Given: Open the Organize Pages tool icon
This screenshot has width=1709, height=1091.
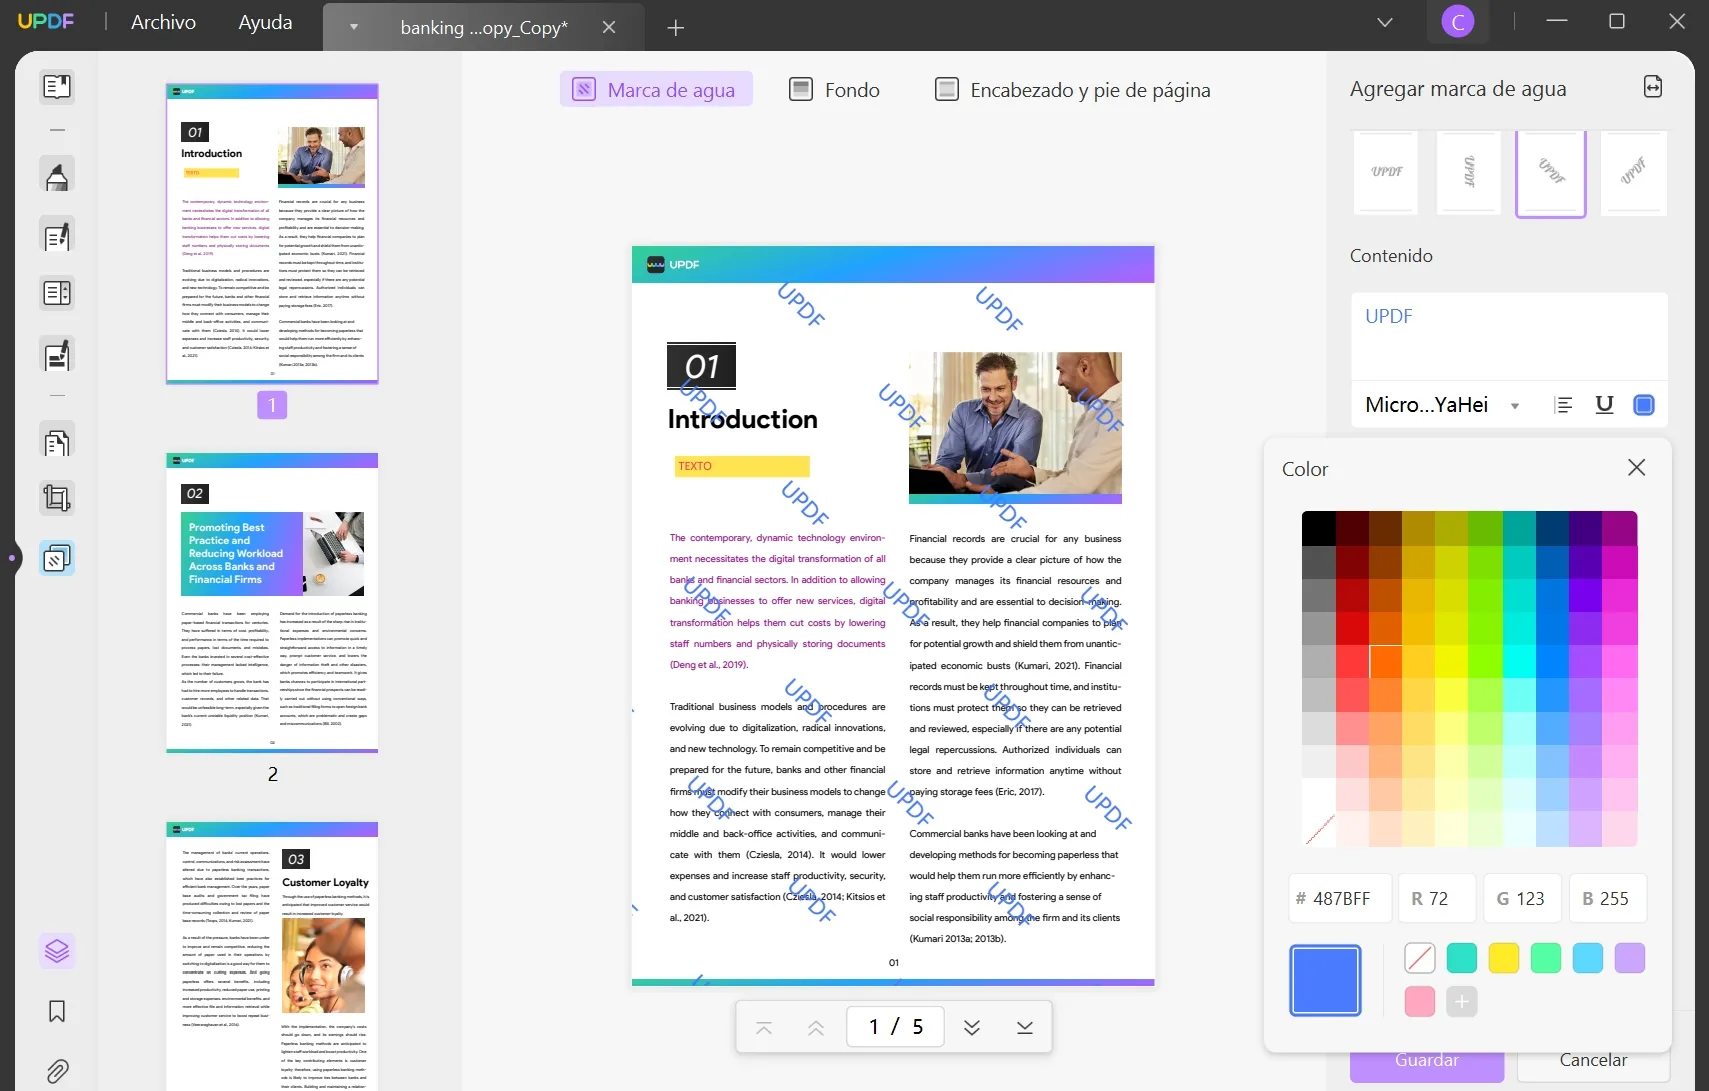Looking at the screenshot, I should 57,442.
